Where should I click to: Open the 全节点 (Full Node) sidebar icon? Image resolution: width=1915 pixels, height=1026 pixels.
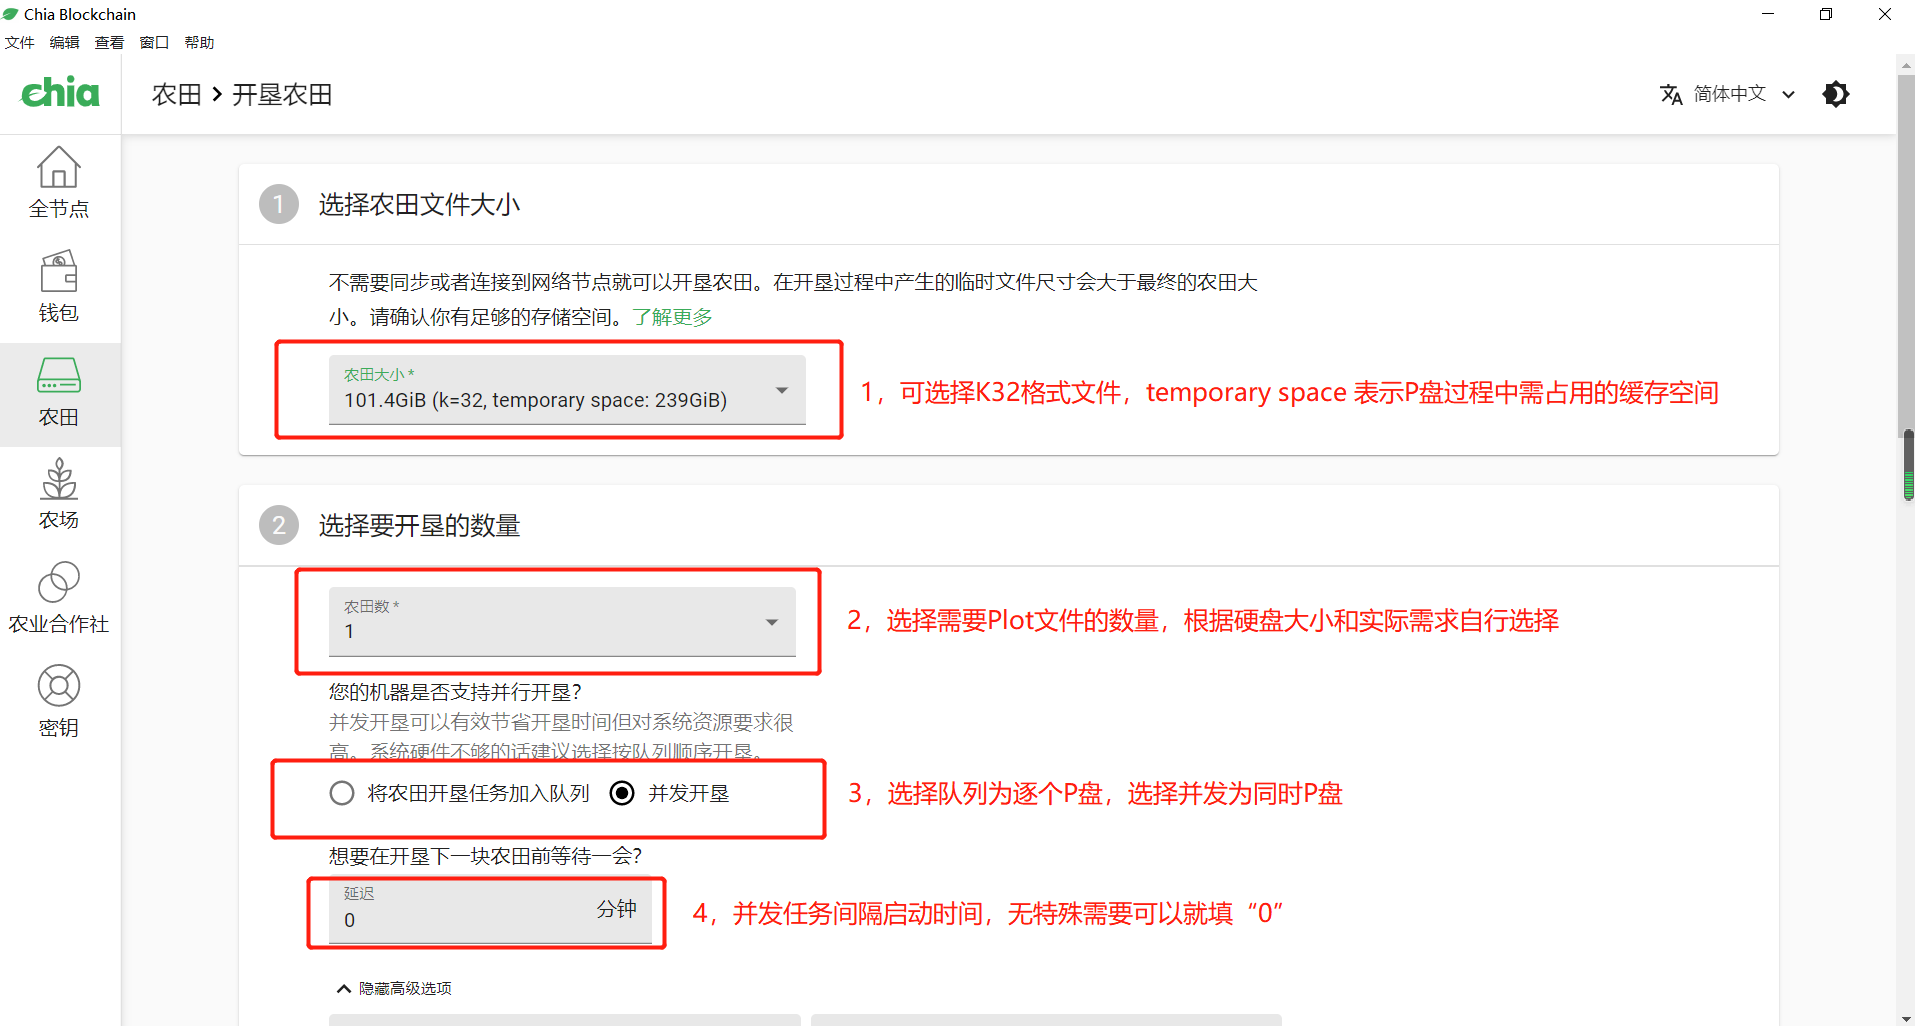(59, 182)
